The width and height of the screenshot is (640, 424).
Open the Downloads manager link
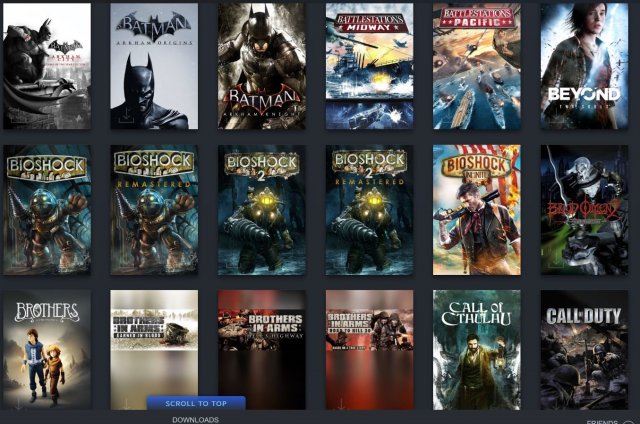[195, 419]
